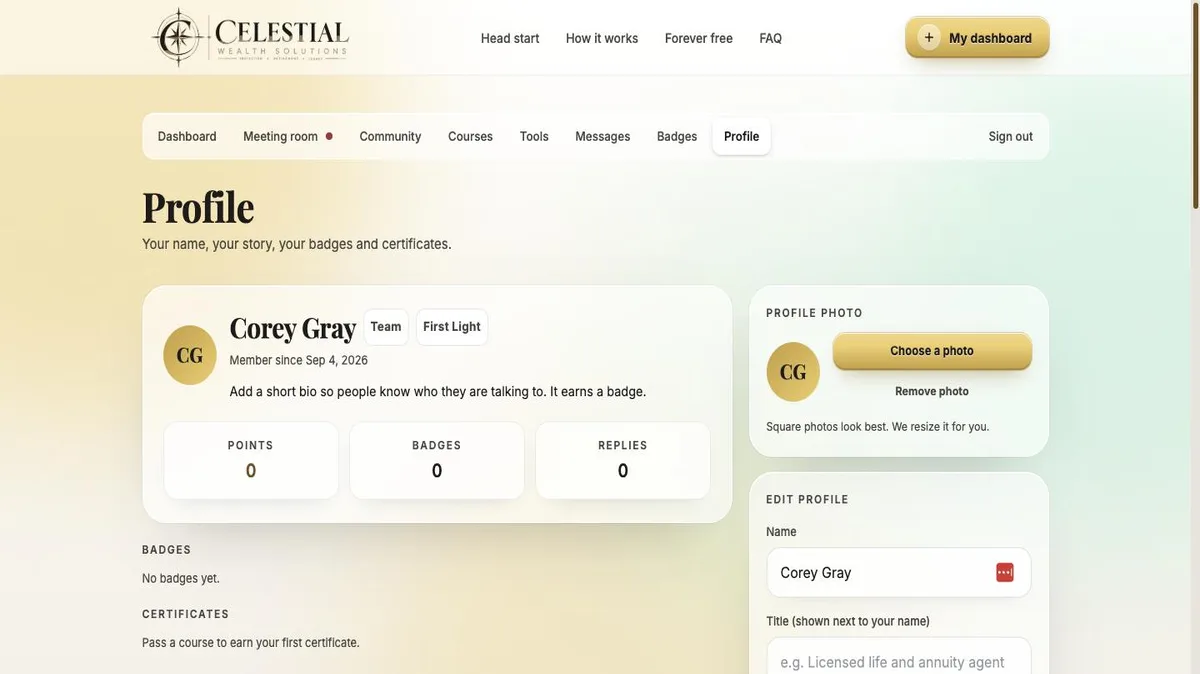Image resolution: width=1200 pixels, height=674 pixels.
Task: Click 'Square photos look best' hint
Action: coord(878,426)
